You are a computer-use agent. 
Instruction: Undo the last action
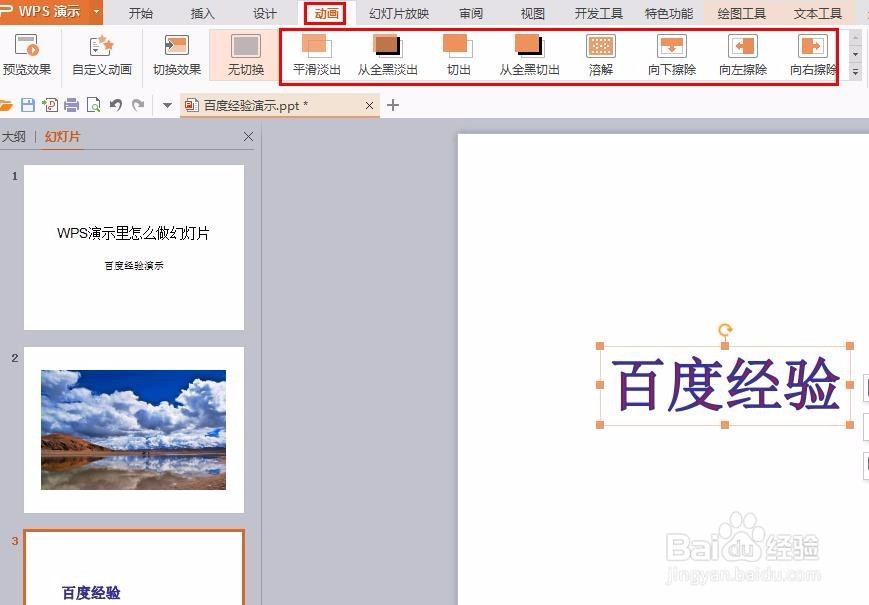click(115, 105)
